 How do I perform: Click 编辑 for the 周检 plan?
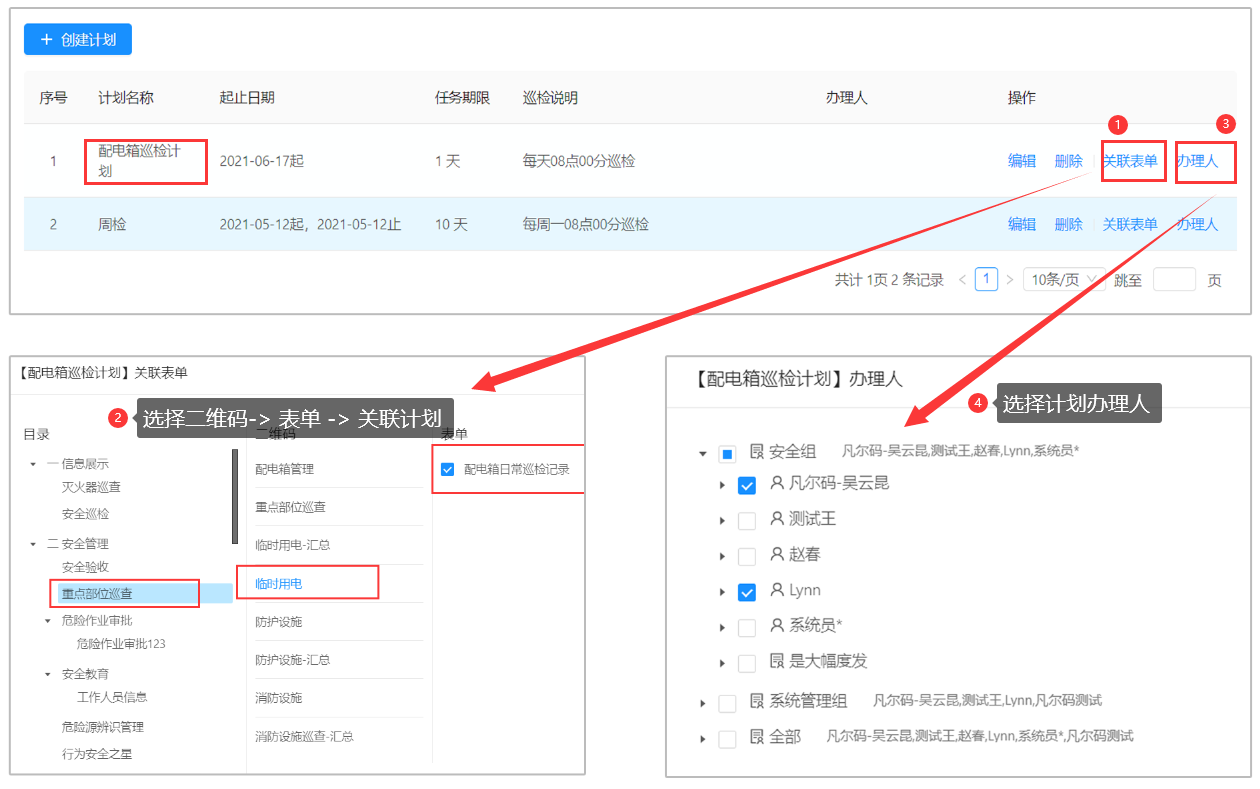(1022, 224)
